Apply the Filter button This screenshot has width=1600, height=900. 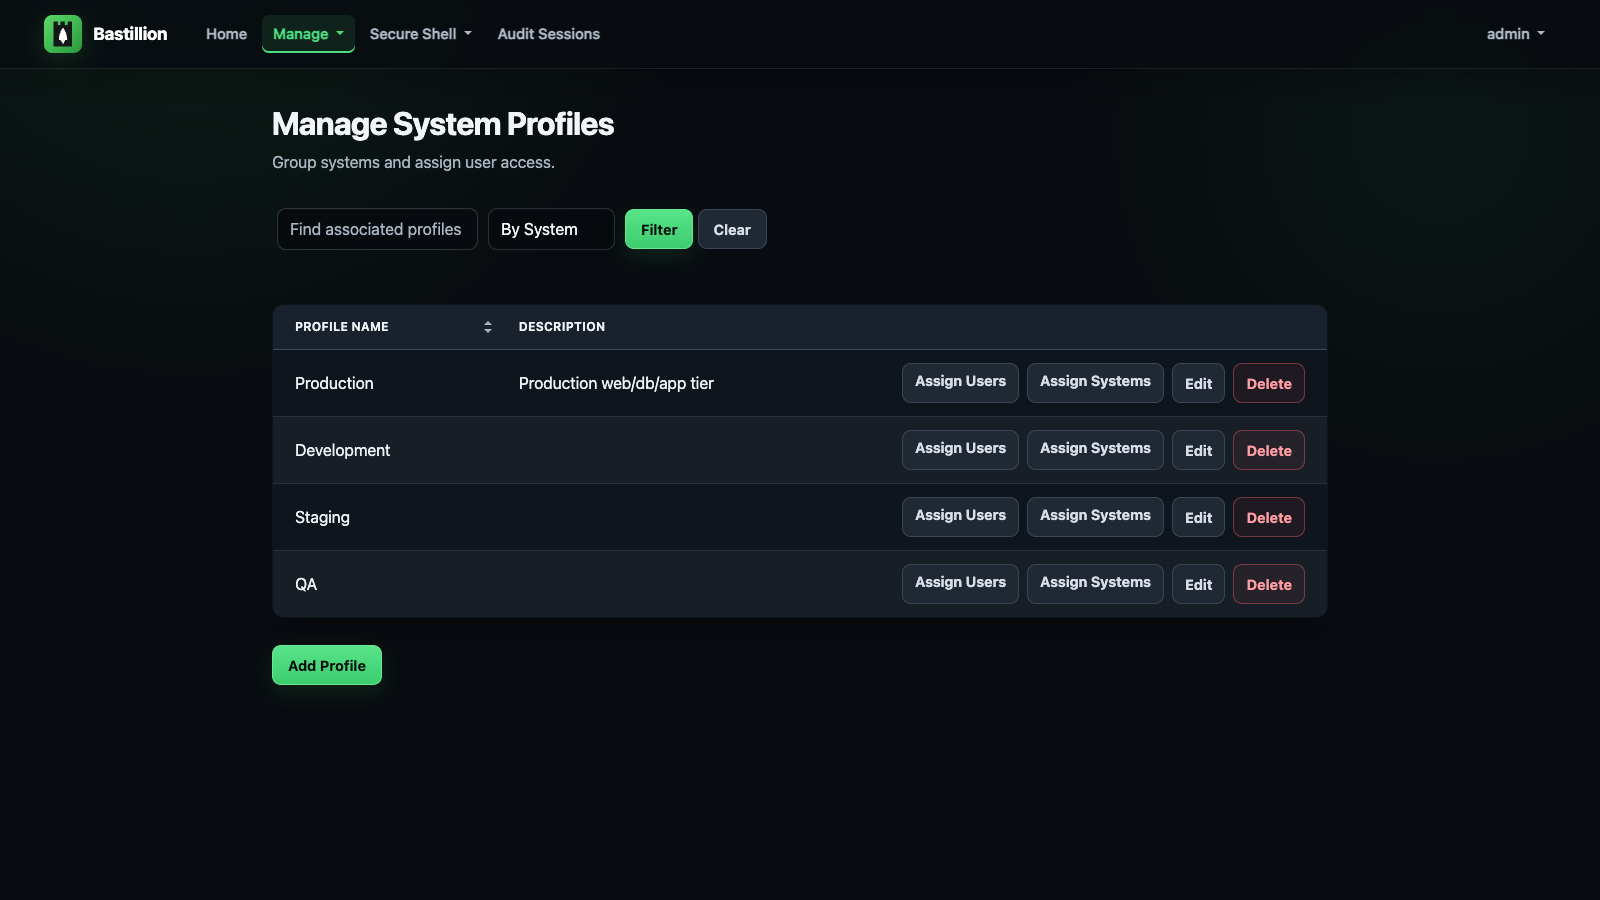tap(659, 229)
